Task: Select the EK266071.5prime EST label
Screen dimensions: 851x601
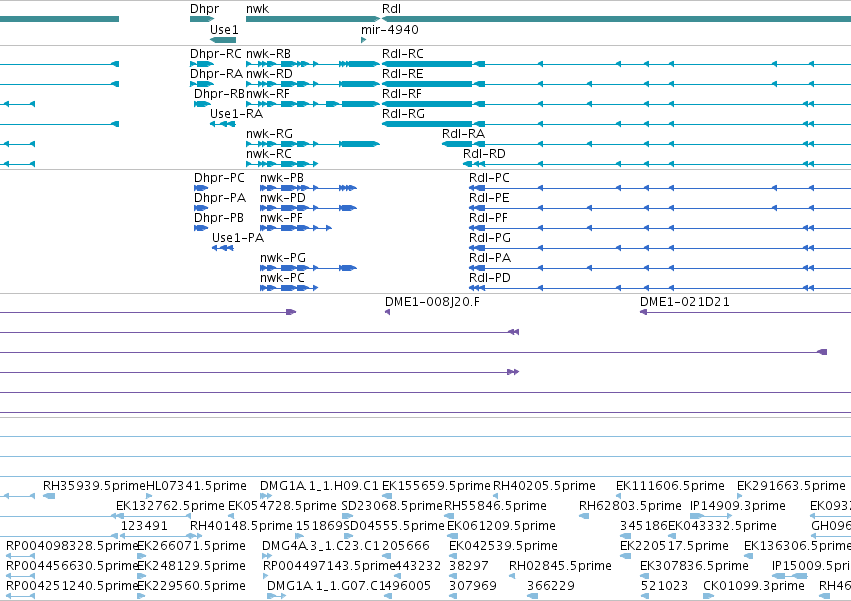Action: (192, 546)
